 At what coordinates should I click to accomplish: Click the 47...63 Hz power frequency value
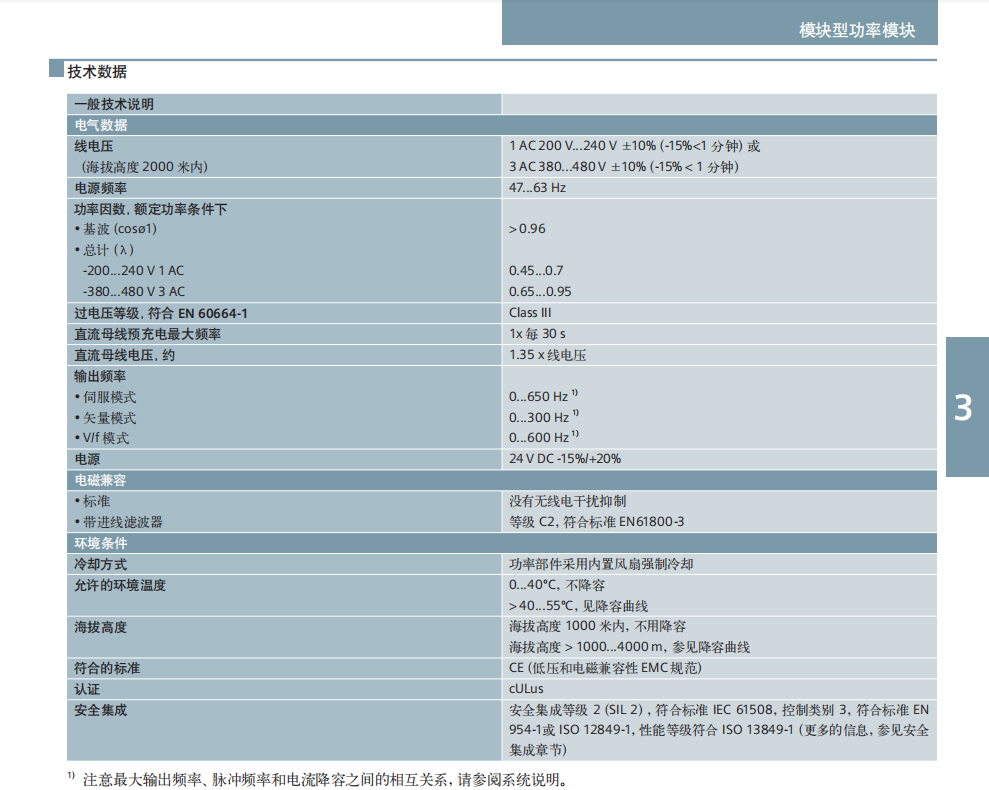coord(537,188)
